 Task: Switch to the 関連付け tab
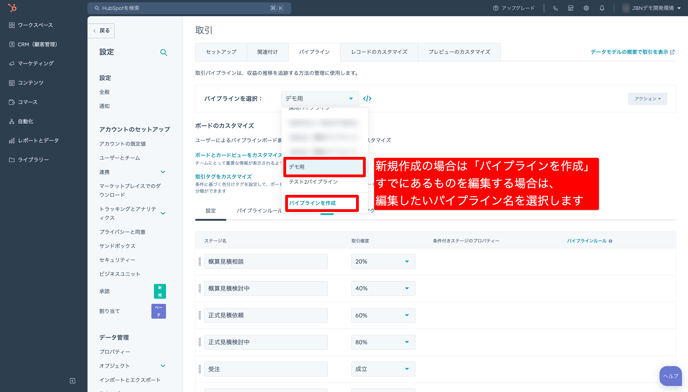tap(267, 52)
